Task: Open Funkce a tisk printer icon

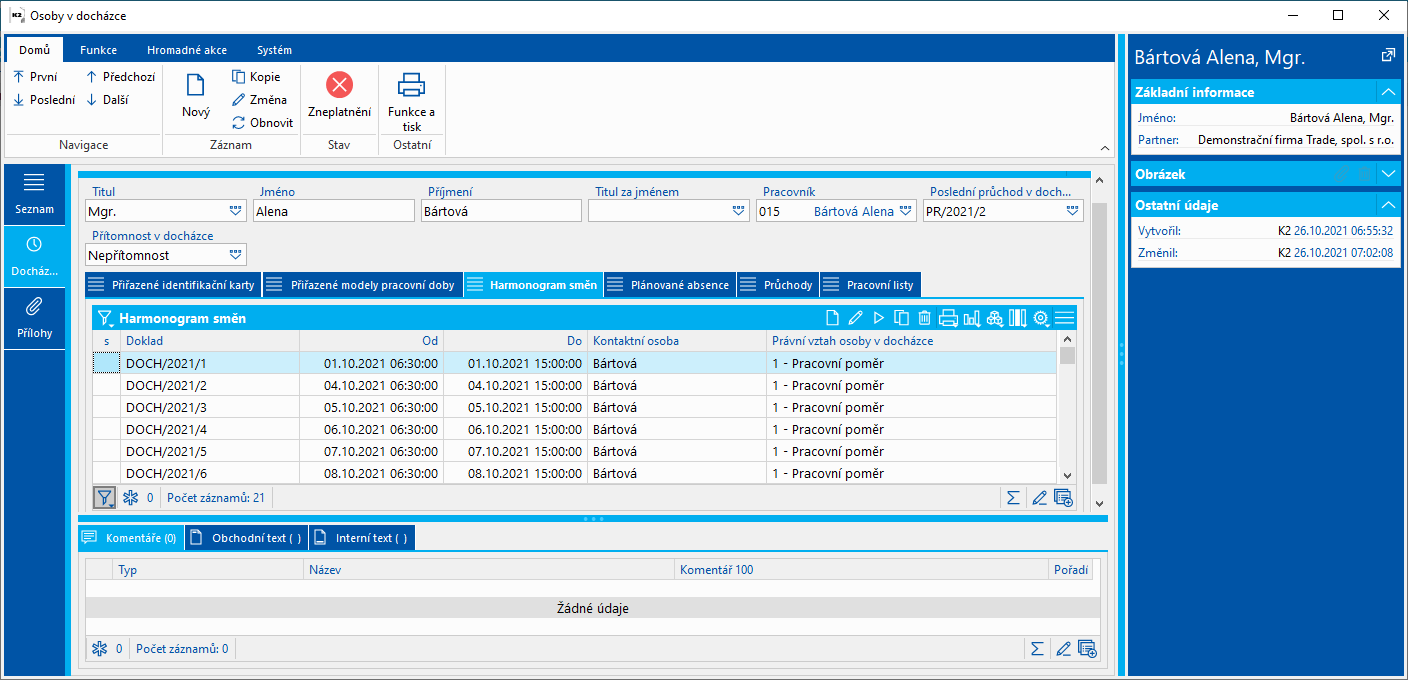Action: click(x=412, y=85)
